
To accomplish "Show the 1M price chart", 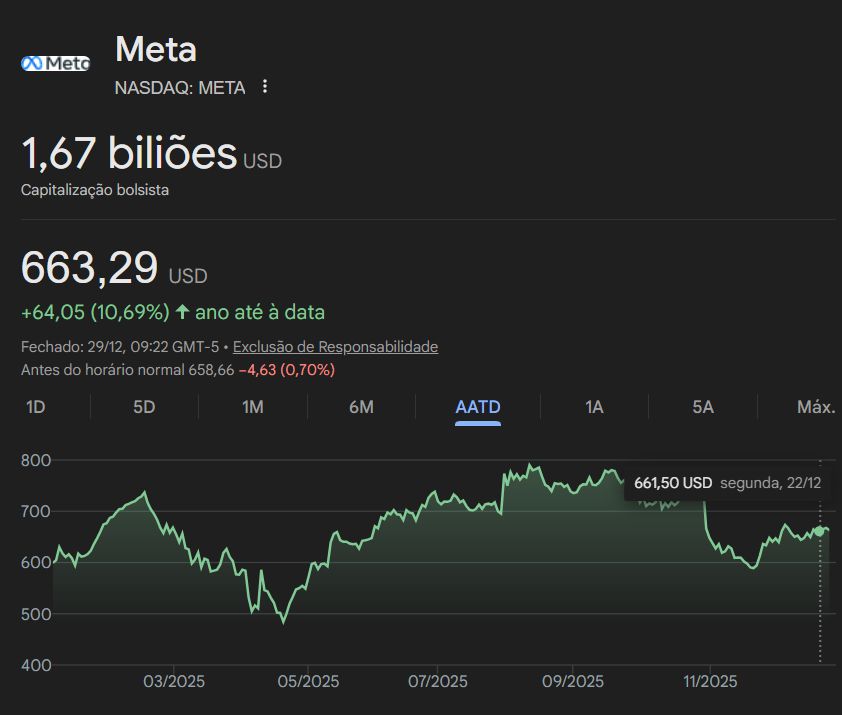I will pyautogui.click(x=253, y=407).
